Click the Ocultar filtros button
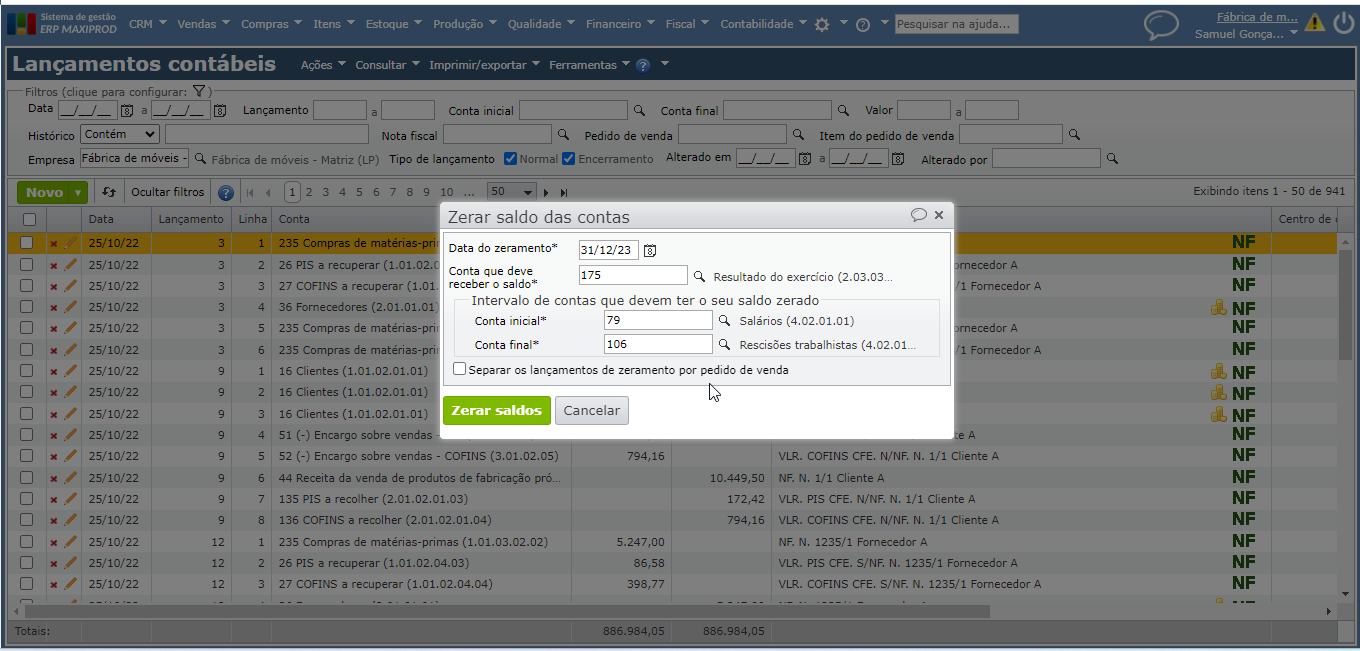The image size is (1360, 651). [x=167, y=192]
